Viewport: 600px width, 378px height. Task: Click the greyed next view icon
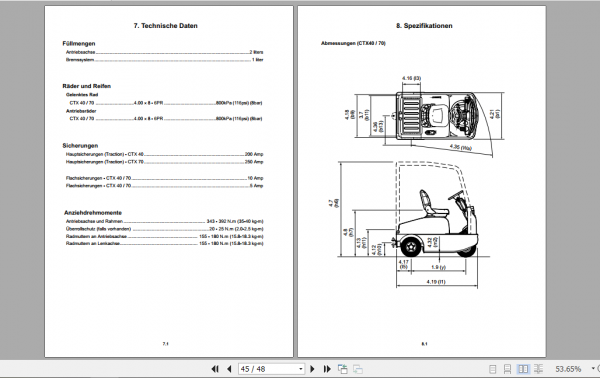click(x=358, y=369)
